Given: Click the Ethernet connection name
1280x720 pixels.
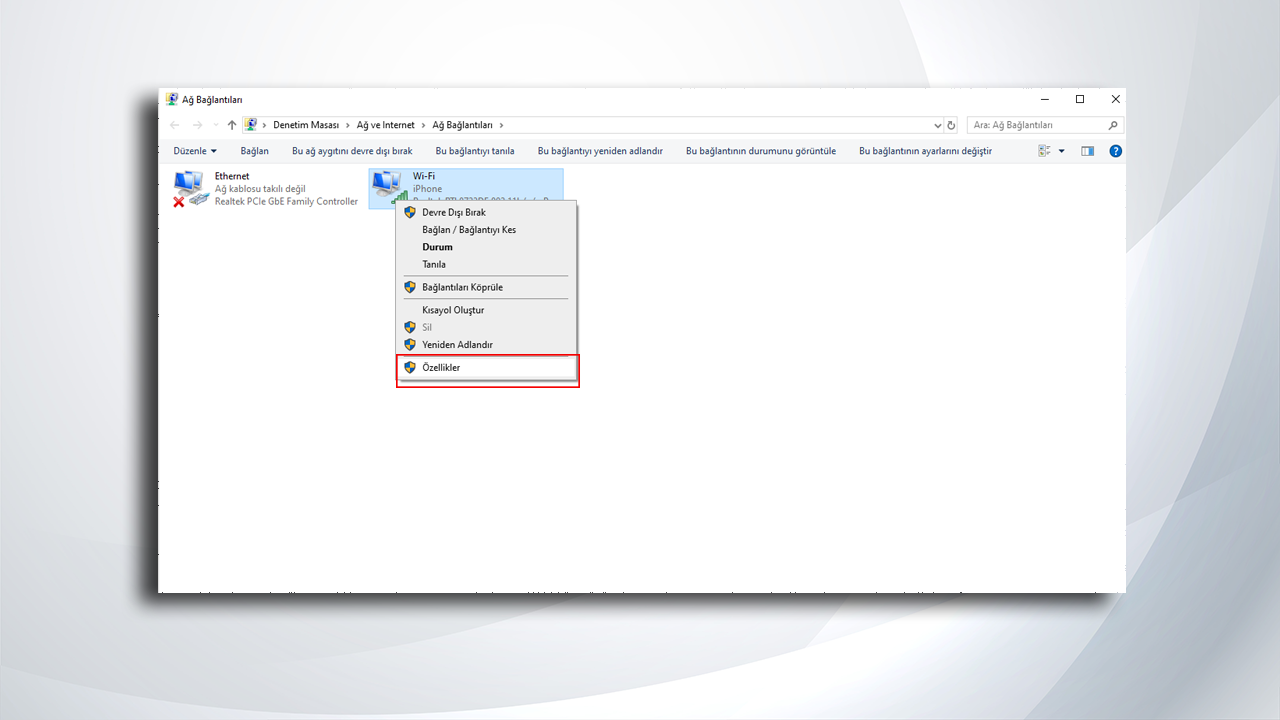Looking at the screenshot, I should (x=232, y=176).
